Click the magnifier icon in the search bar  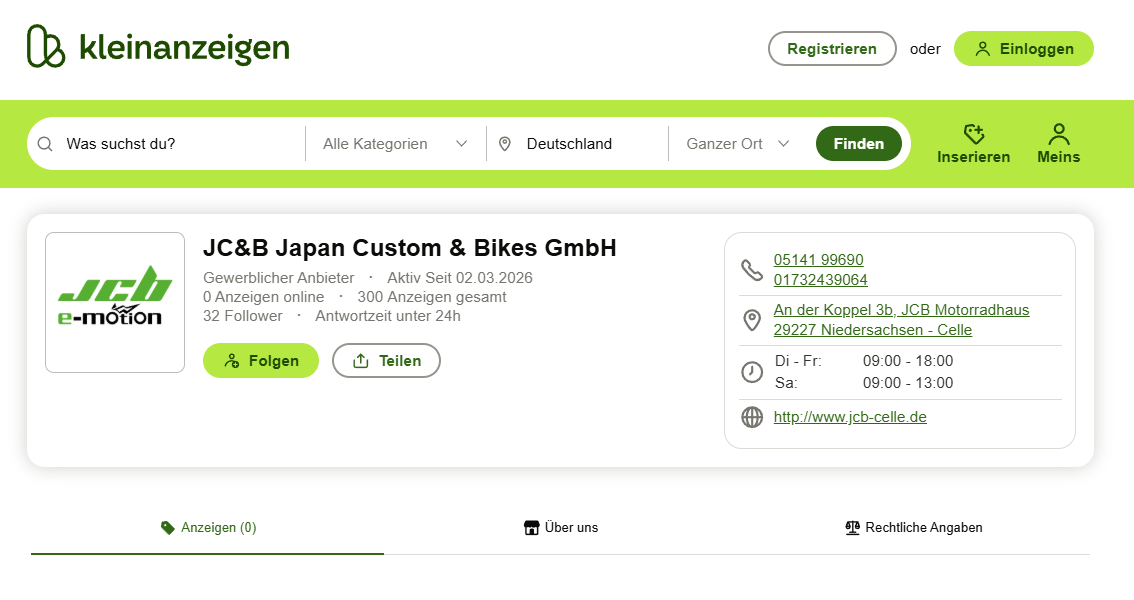[x=45, y=144]
